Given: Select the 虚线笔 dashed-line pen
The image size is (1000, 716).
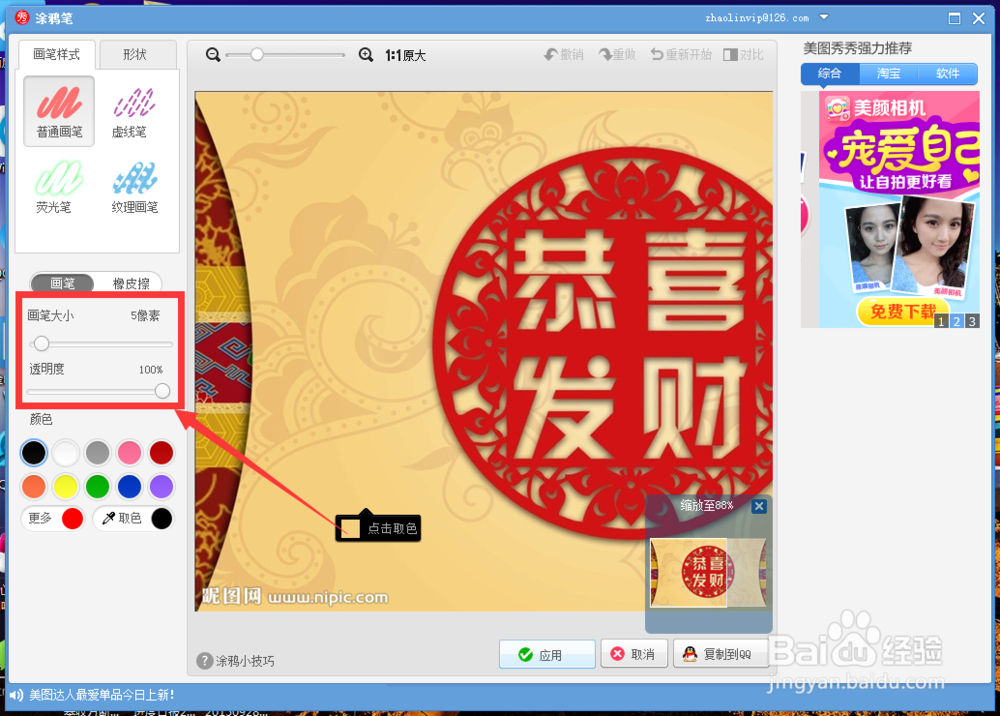Looking at the screenshot, I should (x=133, y=110).
